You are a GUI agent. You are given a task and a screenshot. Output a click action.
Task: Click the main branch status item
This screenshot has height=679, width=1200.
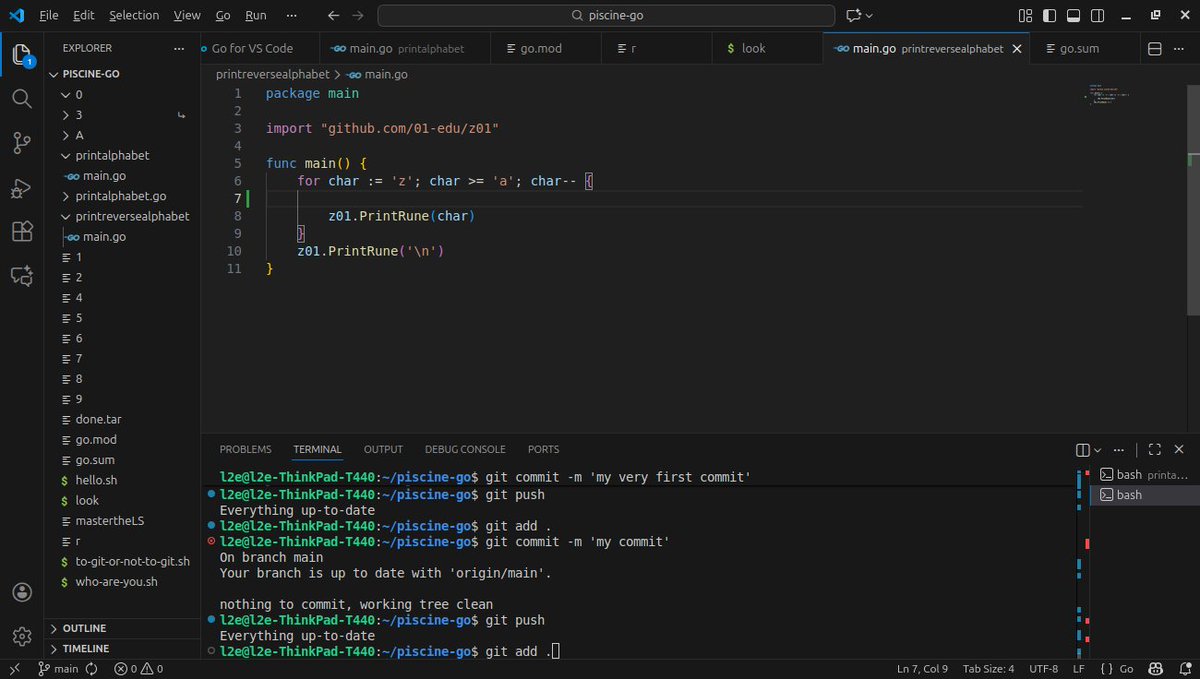click(58, 669)
